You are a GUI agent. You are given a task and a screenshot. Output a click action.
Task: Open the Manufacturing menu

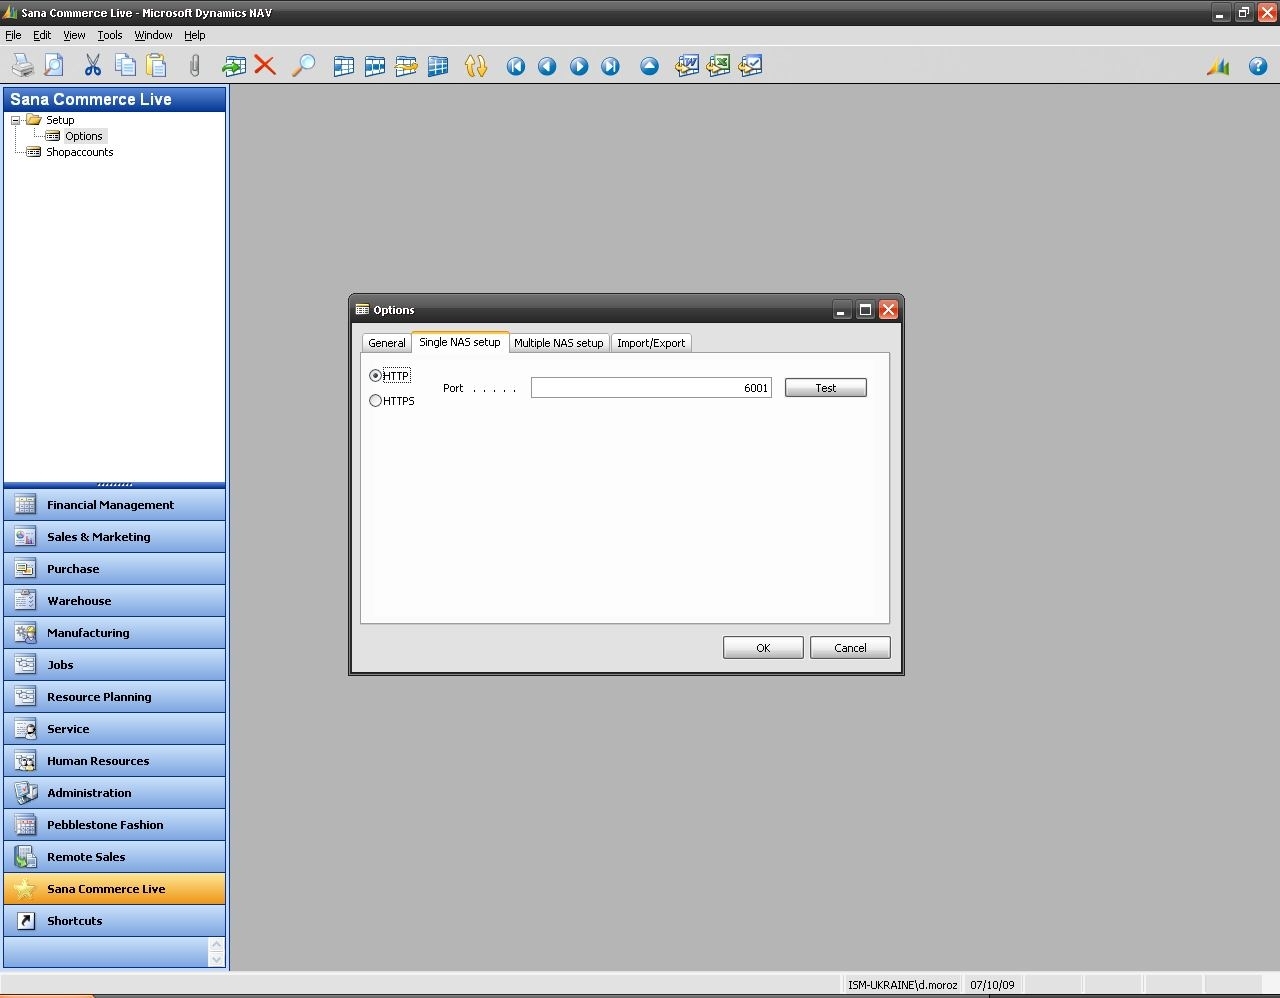point(114,633)
